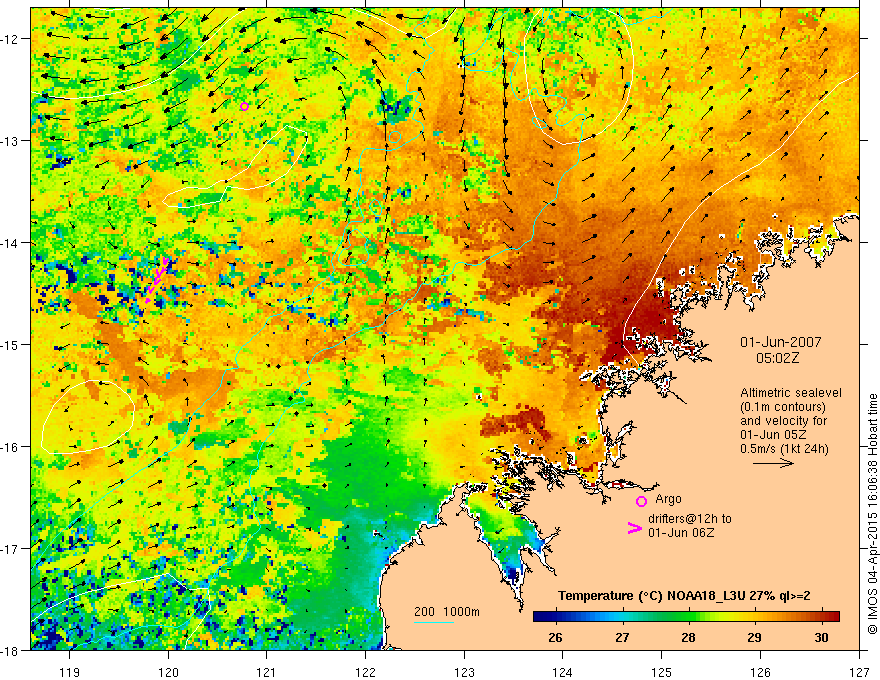This screenshot has width=880, height=680.
Task: Click the 0.5m/s velocity scale arrow
Action: [x=773, y=463]
